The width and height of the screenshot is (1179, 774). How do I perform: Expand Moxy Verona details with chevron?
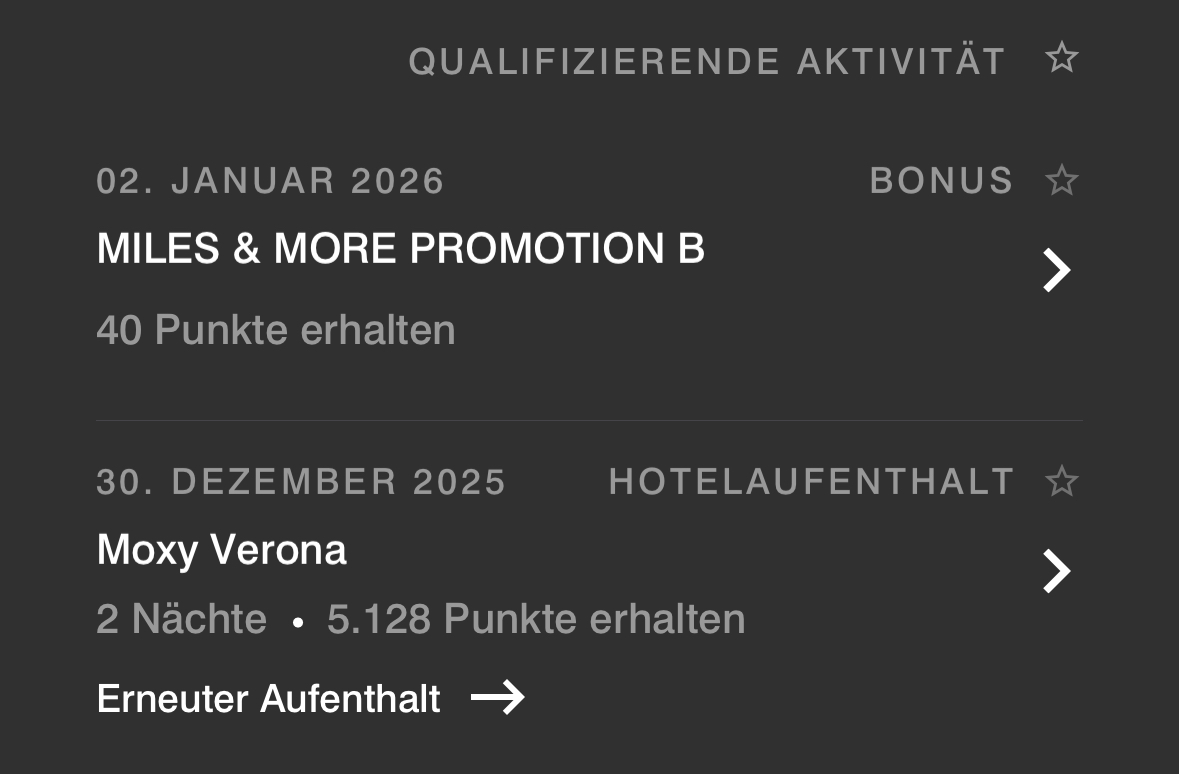tap(1056, 571)
